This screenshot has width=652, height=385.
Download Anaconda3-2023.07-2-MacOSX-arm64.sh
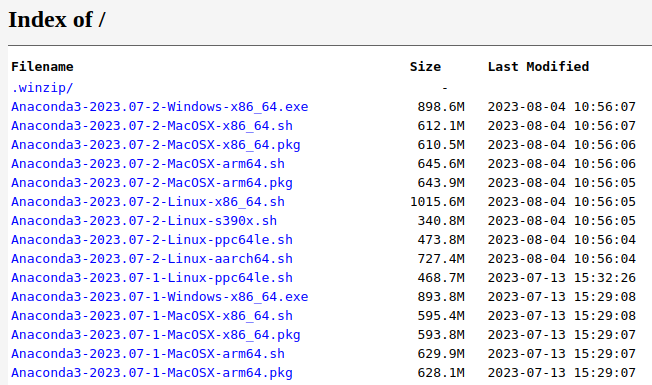(x=148, y=164)
